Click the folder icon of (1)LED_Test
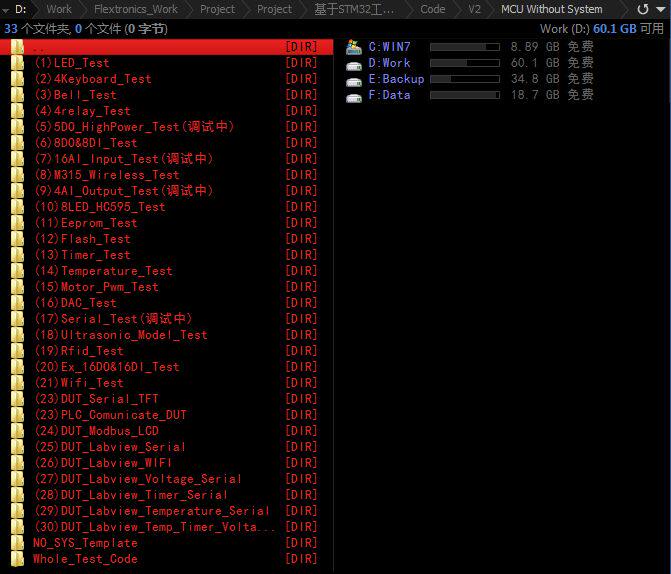Screen dimensions: 671x574 17,63
